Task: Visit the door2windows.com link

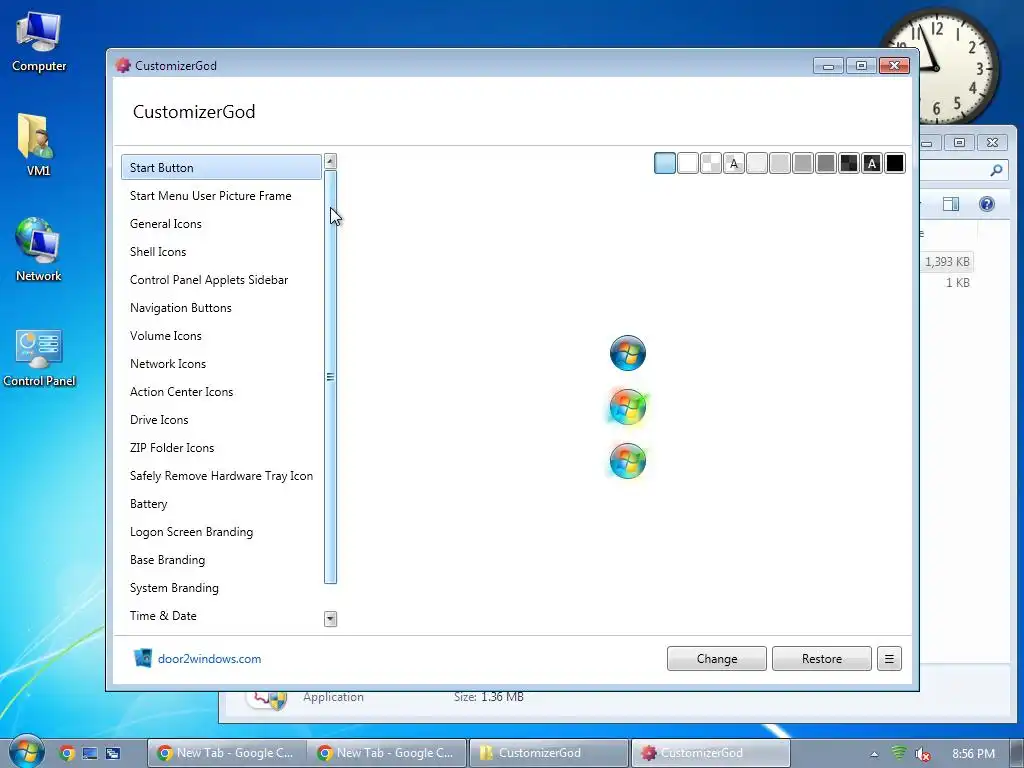Action: coord(210,659)
